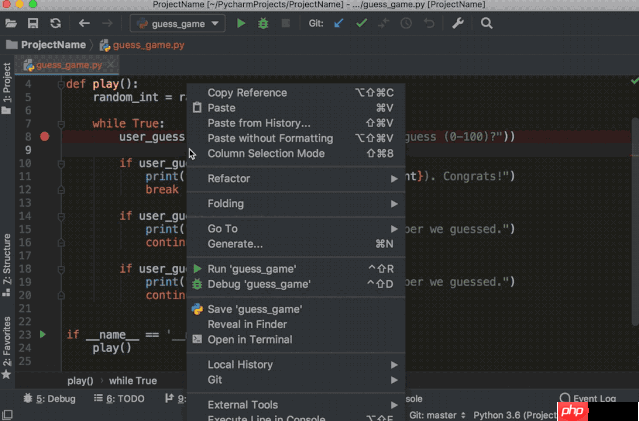Open the 1: Project tool window

[7, 88]
